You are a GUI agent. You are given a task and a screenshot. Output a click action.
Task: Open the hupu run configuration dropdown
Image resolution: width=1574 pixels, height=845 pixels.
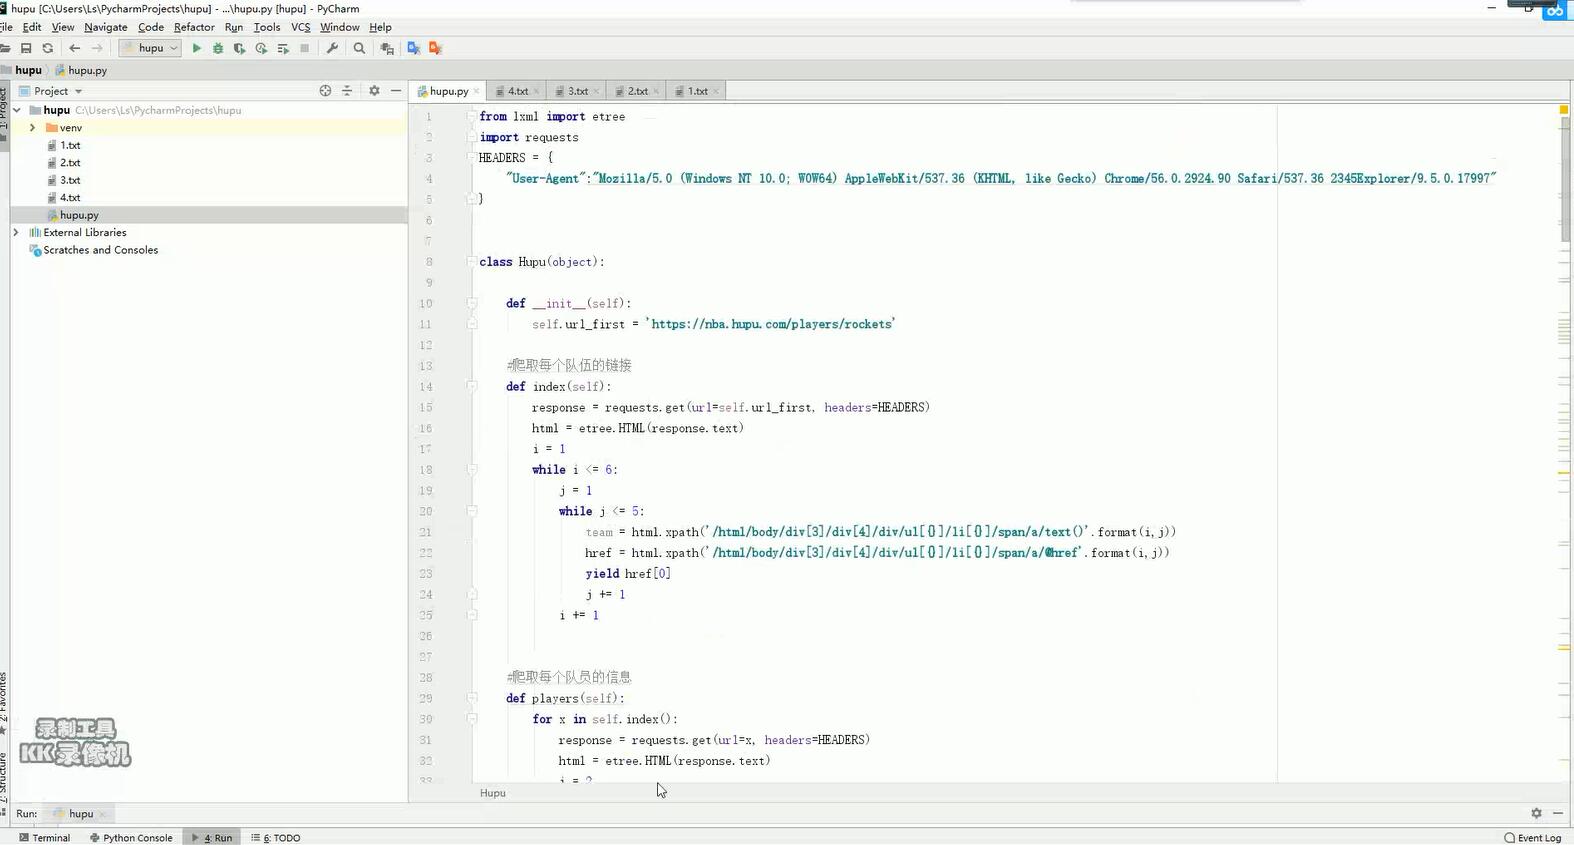click(150, 48)
